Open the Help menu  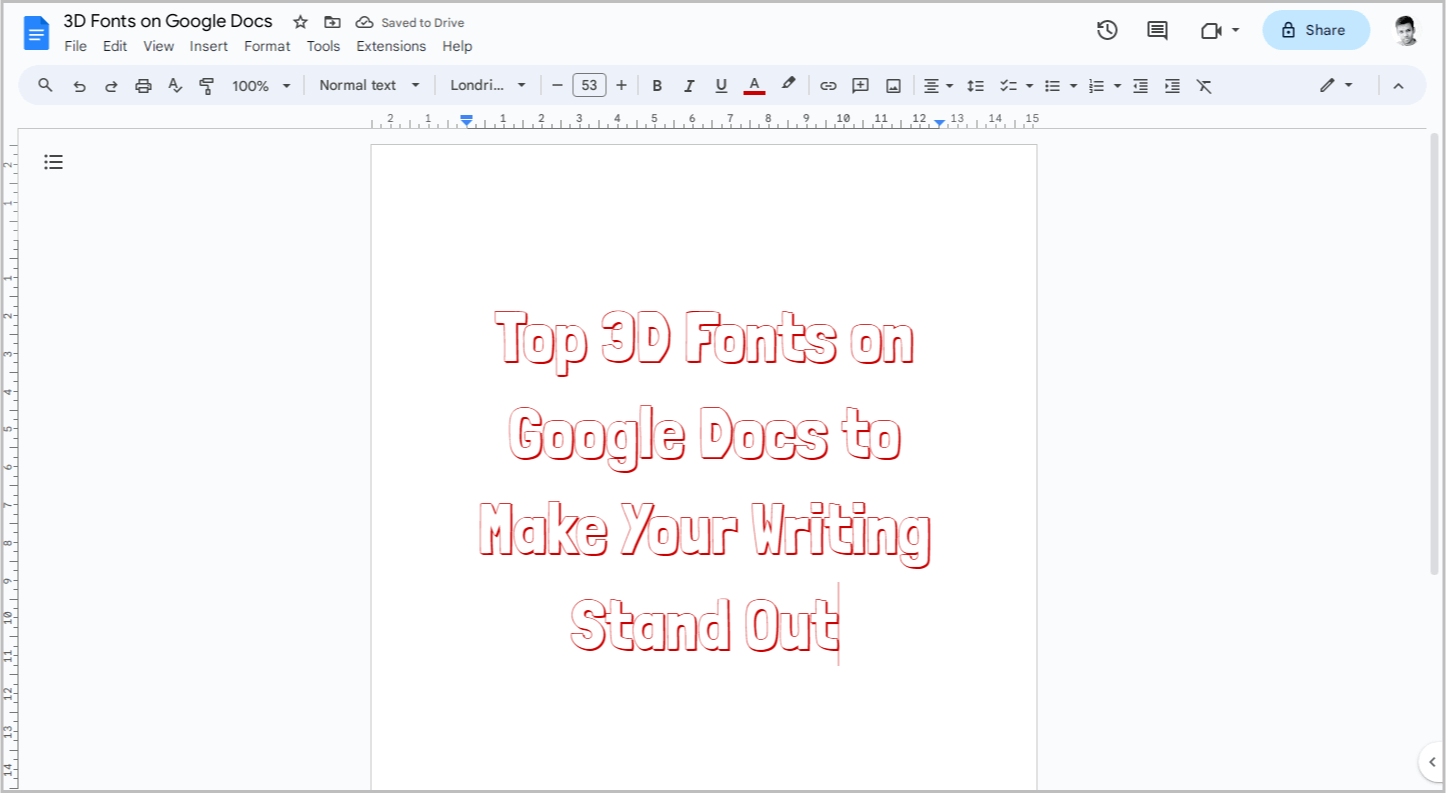[457, 46]
